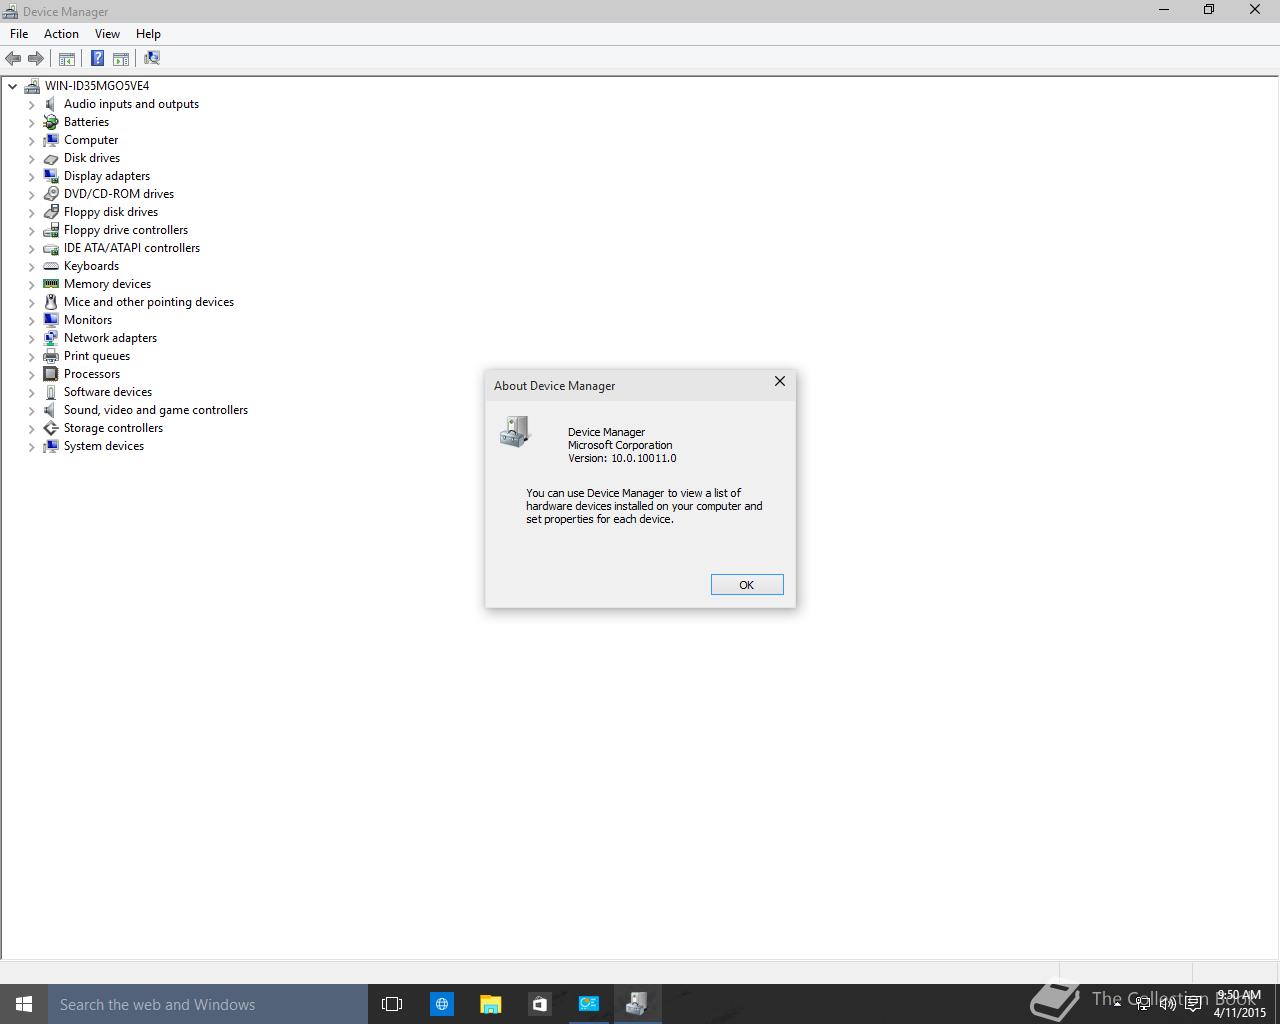Select the Processors chip icon
The width and height of the screenshot is (1280, 1024).
[51, 374]
